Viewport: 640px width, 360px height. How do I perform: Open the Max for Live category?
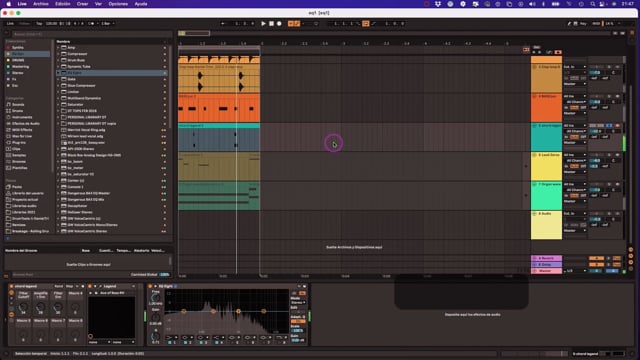coord(22,136)
